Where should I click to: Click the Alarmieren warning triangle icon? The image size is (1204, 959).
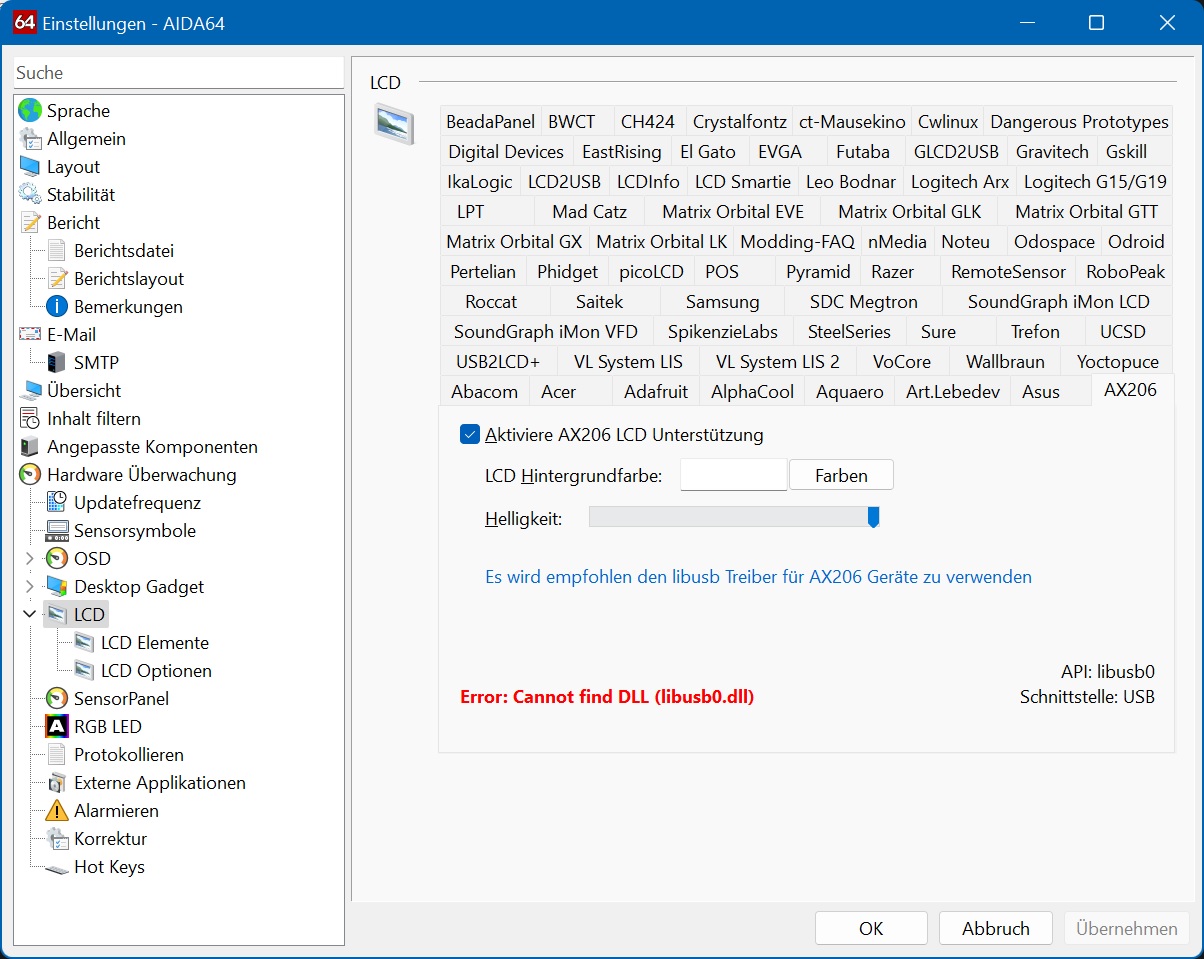click(58, 811)
